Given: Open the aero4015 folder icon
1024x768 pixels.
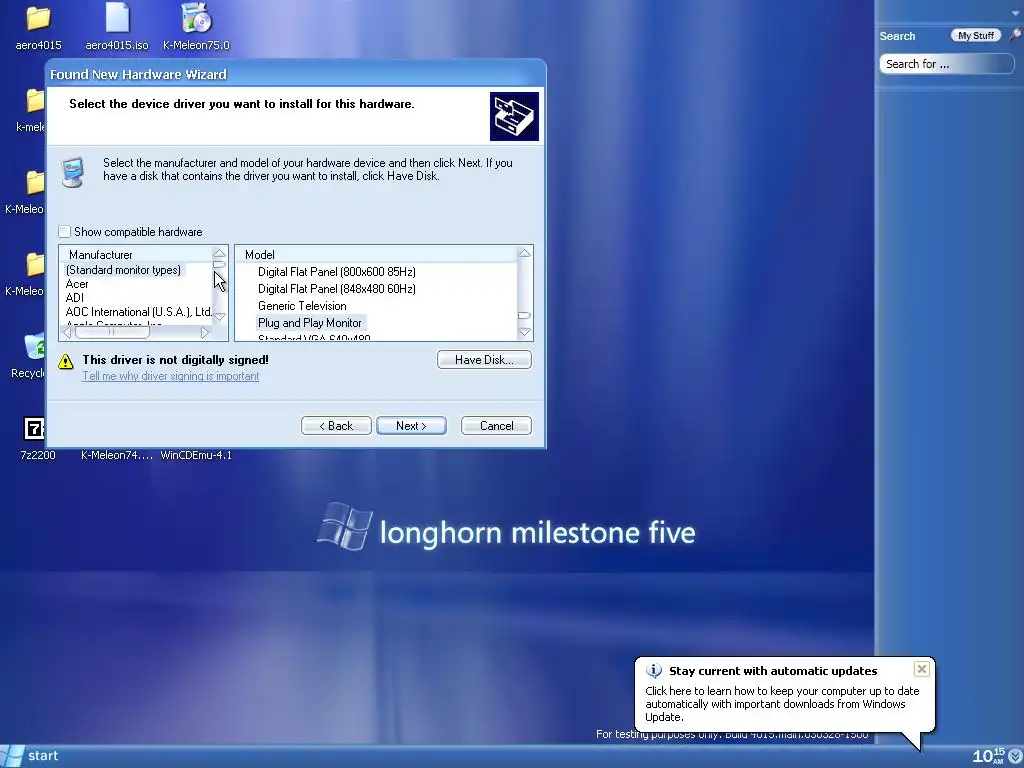Looking at the screenshot, I should pos(39,18).
